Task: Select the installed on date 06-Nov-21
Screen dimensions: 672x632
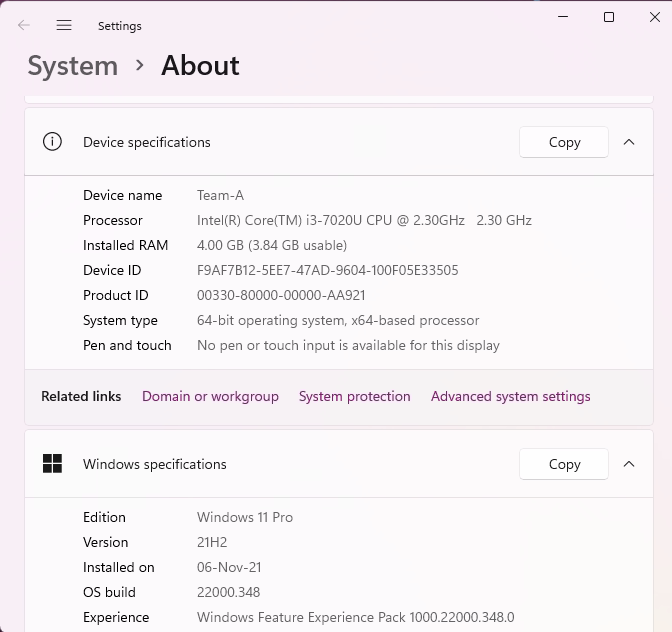Action: [x=229, y=567]
